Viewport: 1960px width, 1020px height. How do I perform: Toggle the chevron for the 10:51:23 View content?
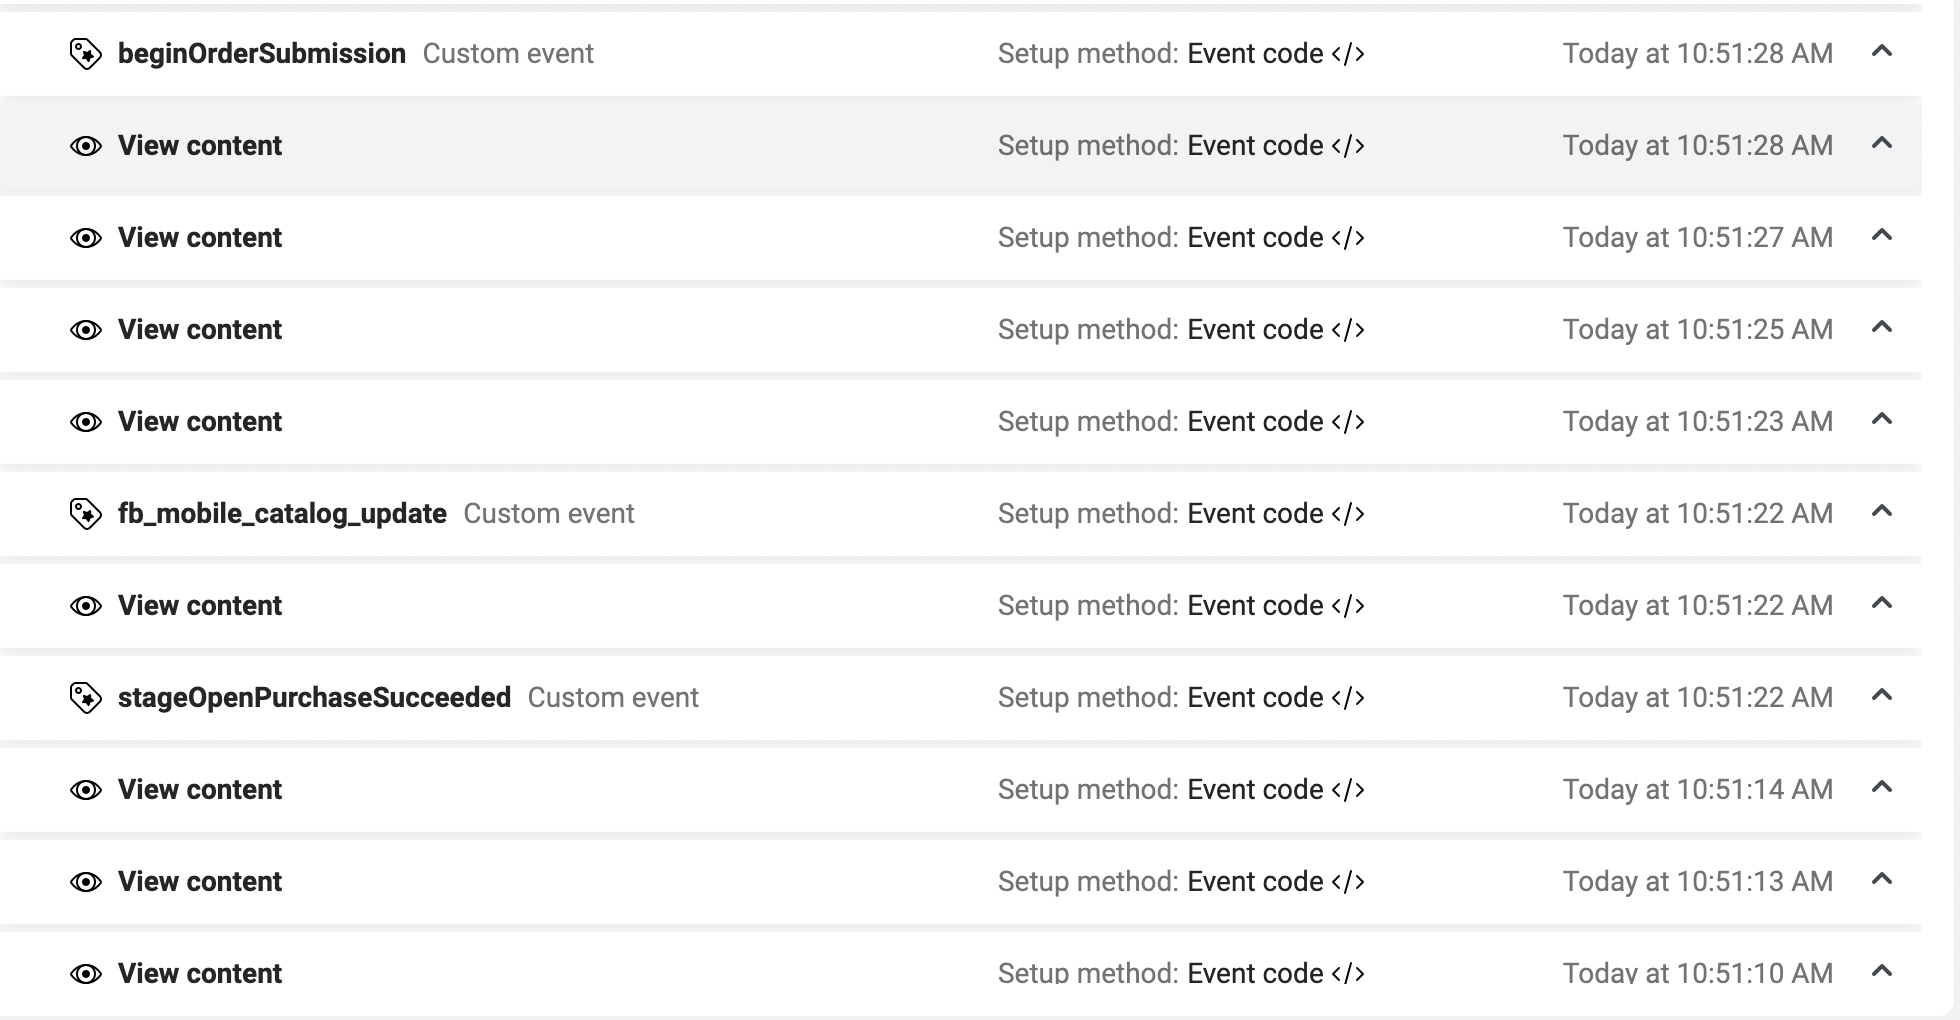[1881, 419]
